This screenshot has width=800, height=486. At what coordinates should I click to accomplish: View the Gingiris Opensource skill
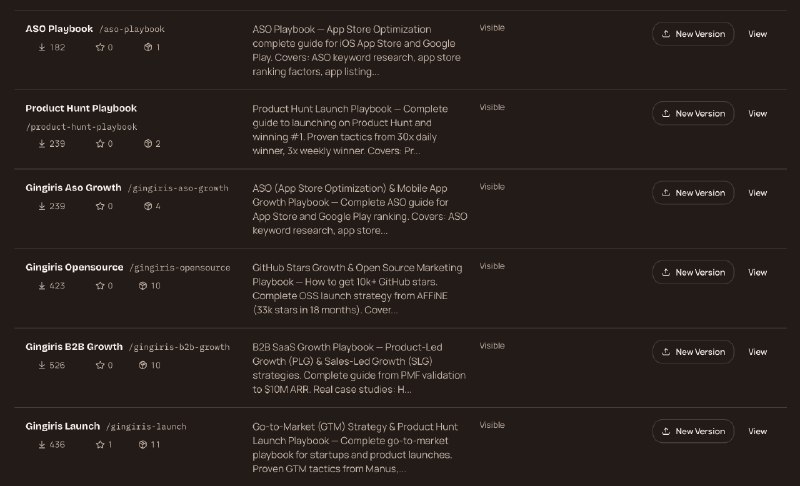pyautogui.click(x=757, y=272)
